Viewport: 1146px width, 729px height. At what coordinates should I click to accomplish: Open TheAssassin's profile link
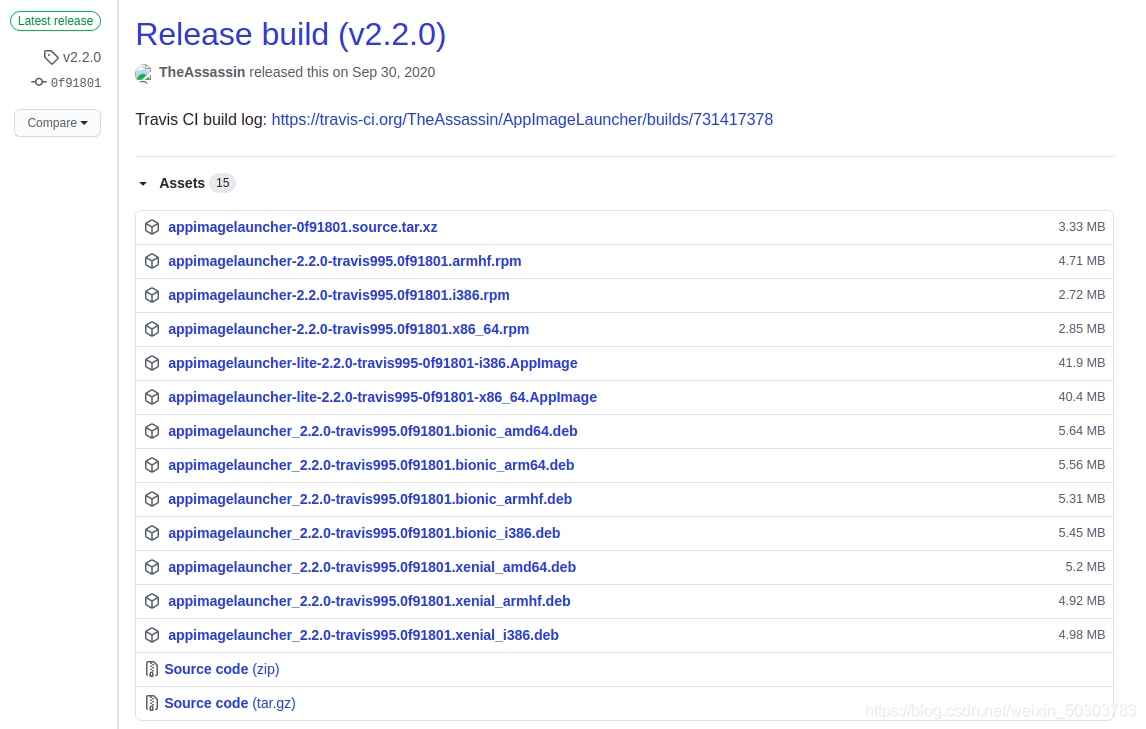pos(202,72)
